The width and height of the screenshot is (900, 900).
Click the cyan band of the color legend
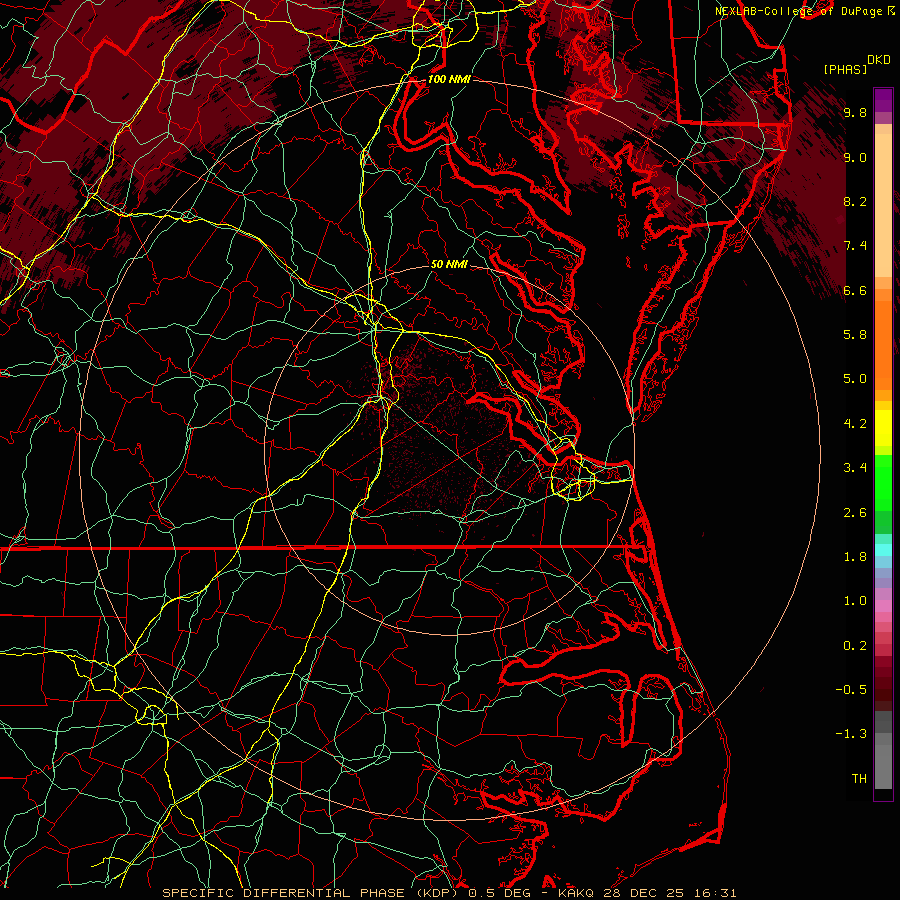(883, 550)
